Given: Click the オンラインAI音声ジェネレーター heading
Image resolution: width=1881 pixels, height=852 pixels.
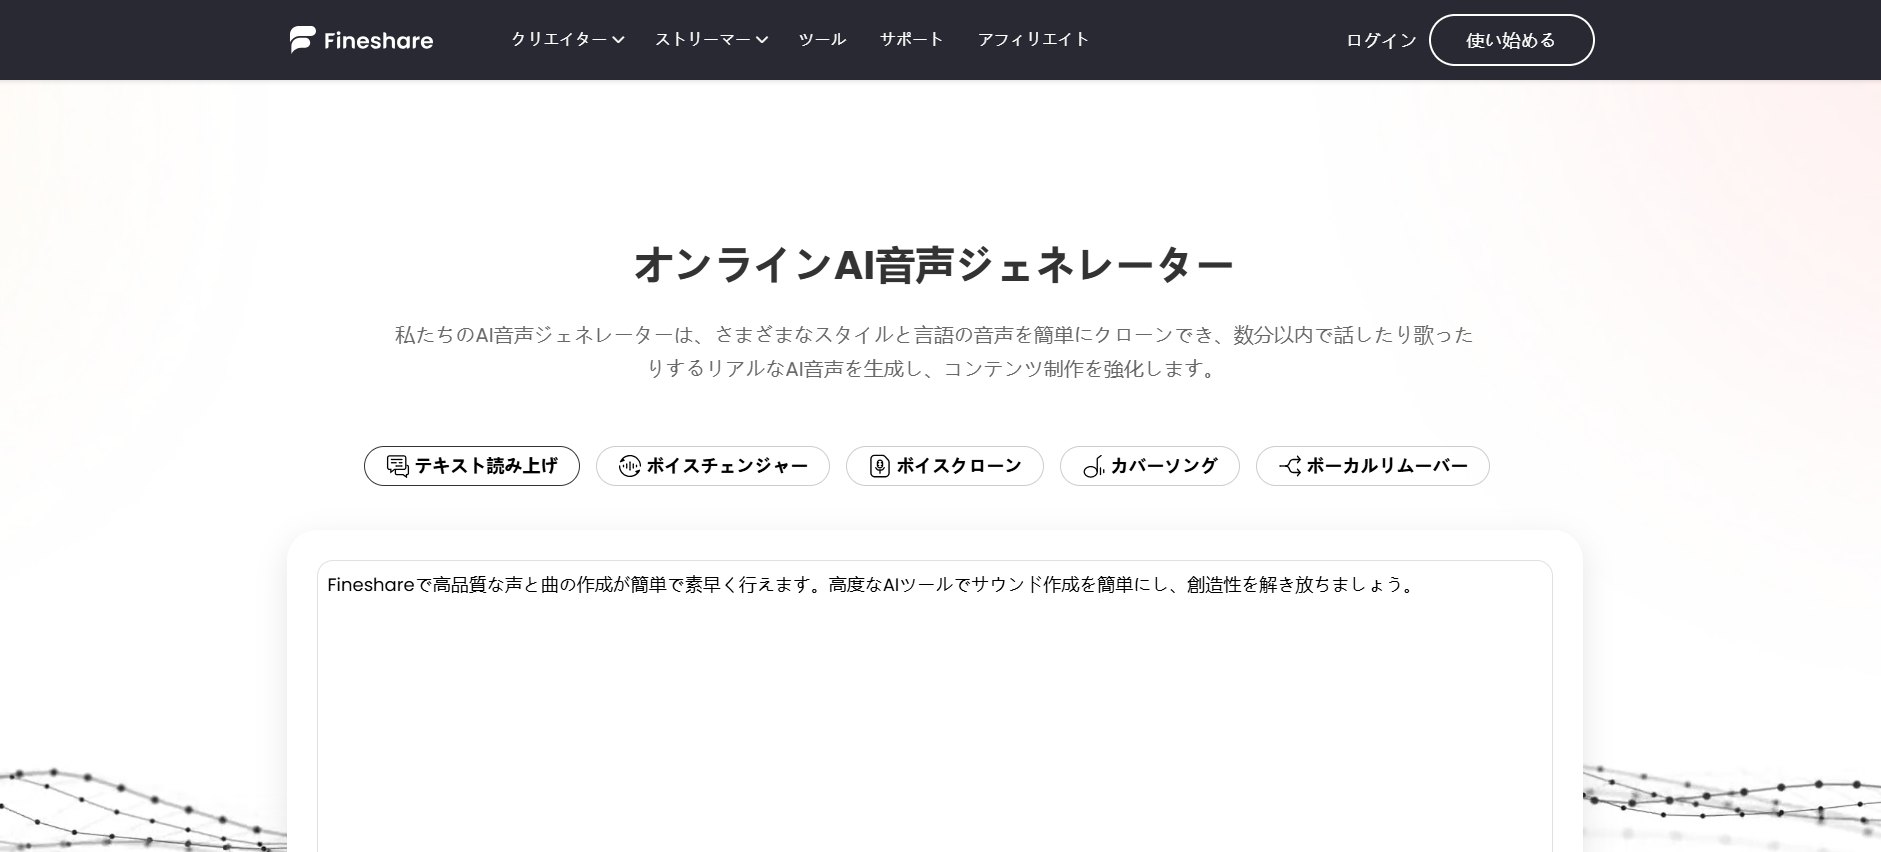Looking at the screenshot, I should tap(934, 265).
